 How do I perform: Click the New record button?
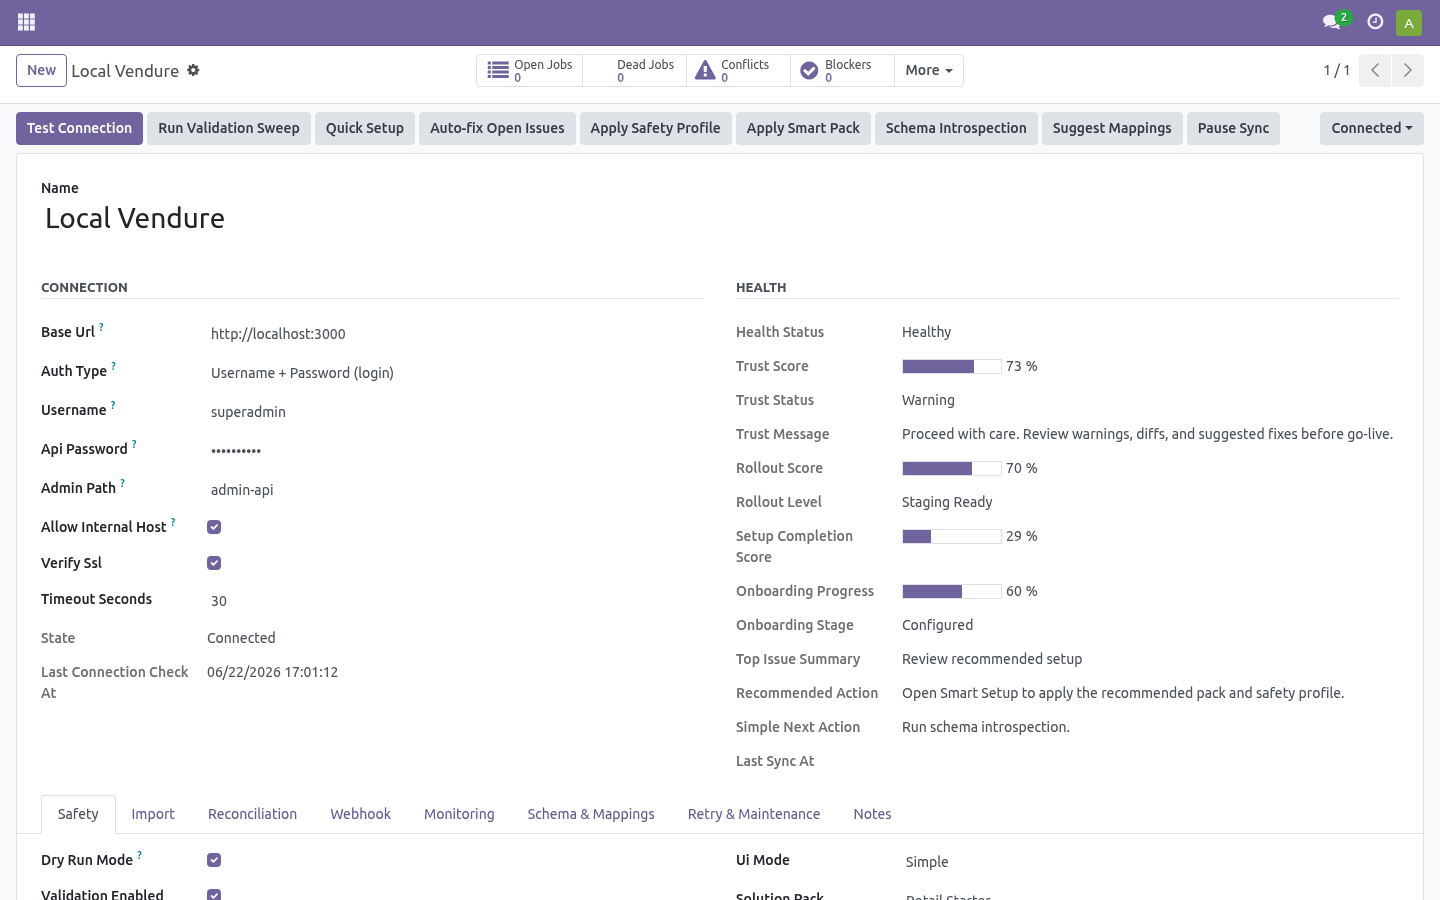point(41,70)
